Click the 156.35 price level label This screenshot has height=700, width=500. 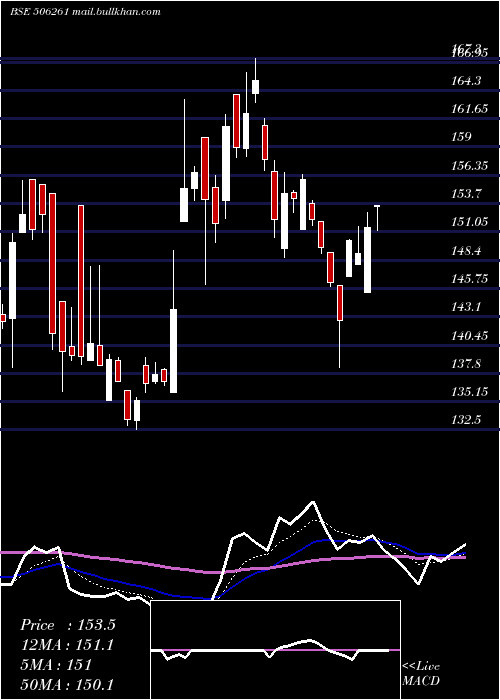tap(470, 166)
